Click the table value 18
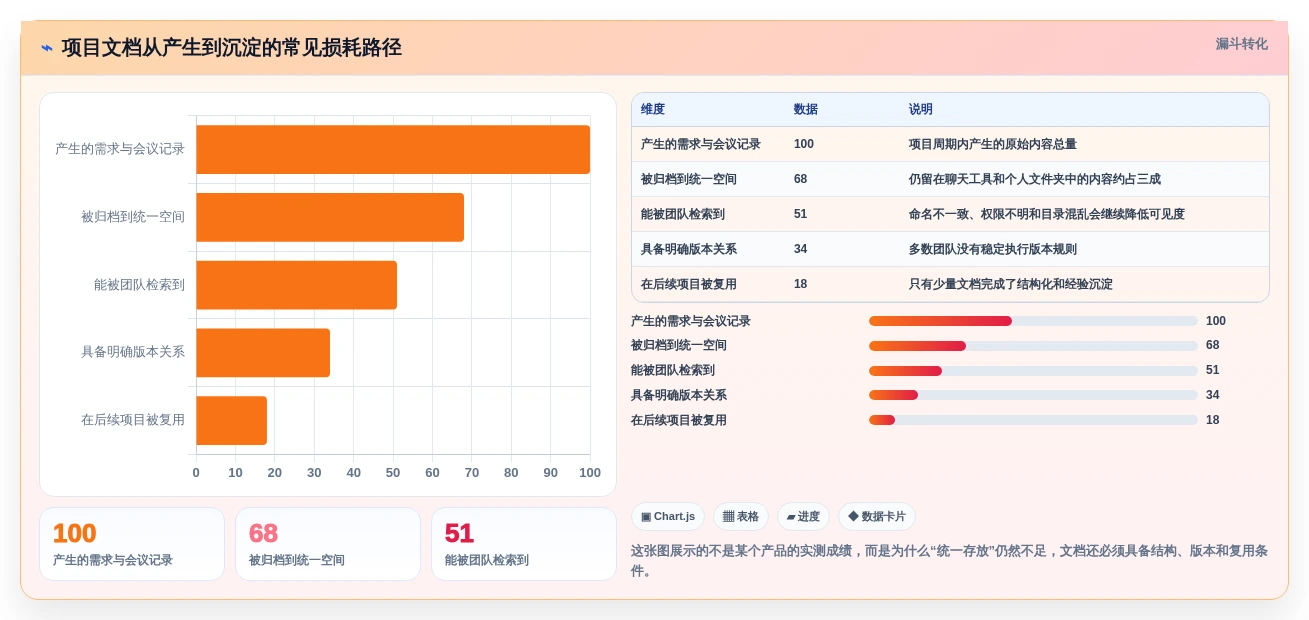 coord(800,284)
